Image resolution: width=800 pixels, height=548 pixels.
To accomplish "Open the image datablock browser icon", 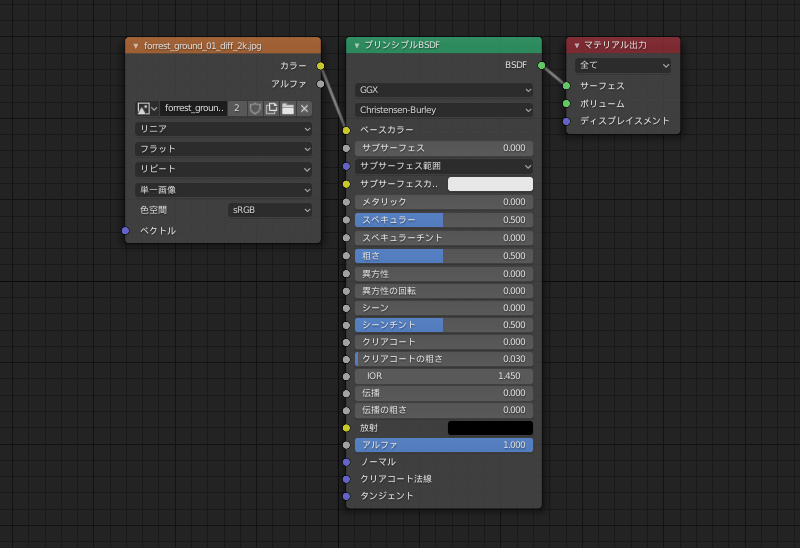I will [x=147, y=108].
